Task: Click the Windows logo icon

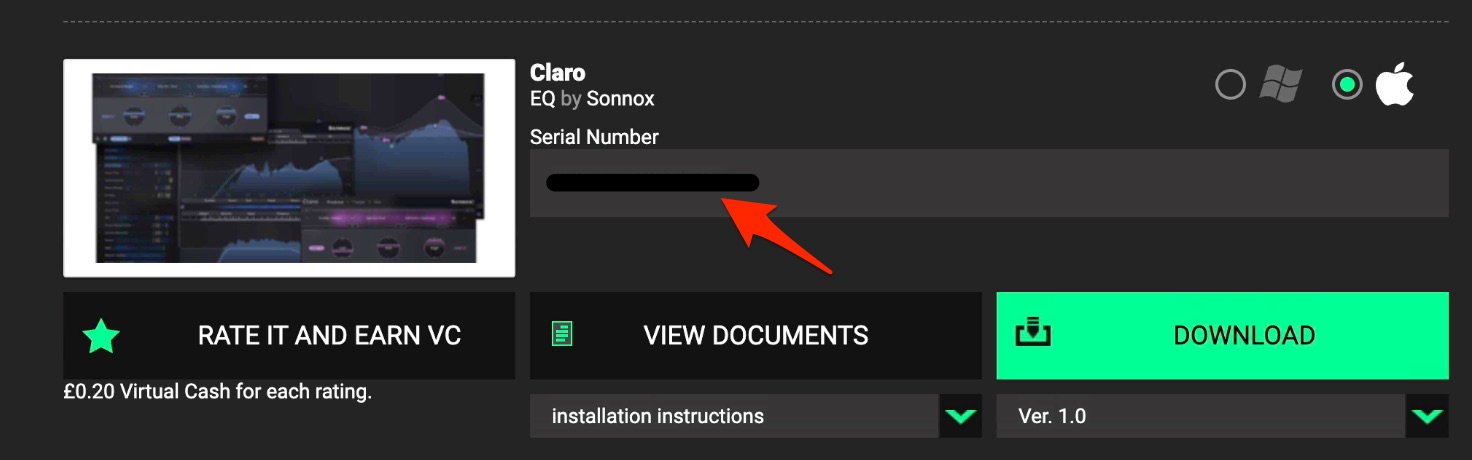Action: tap(1280, 85)
